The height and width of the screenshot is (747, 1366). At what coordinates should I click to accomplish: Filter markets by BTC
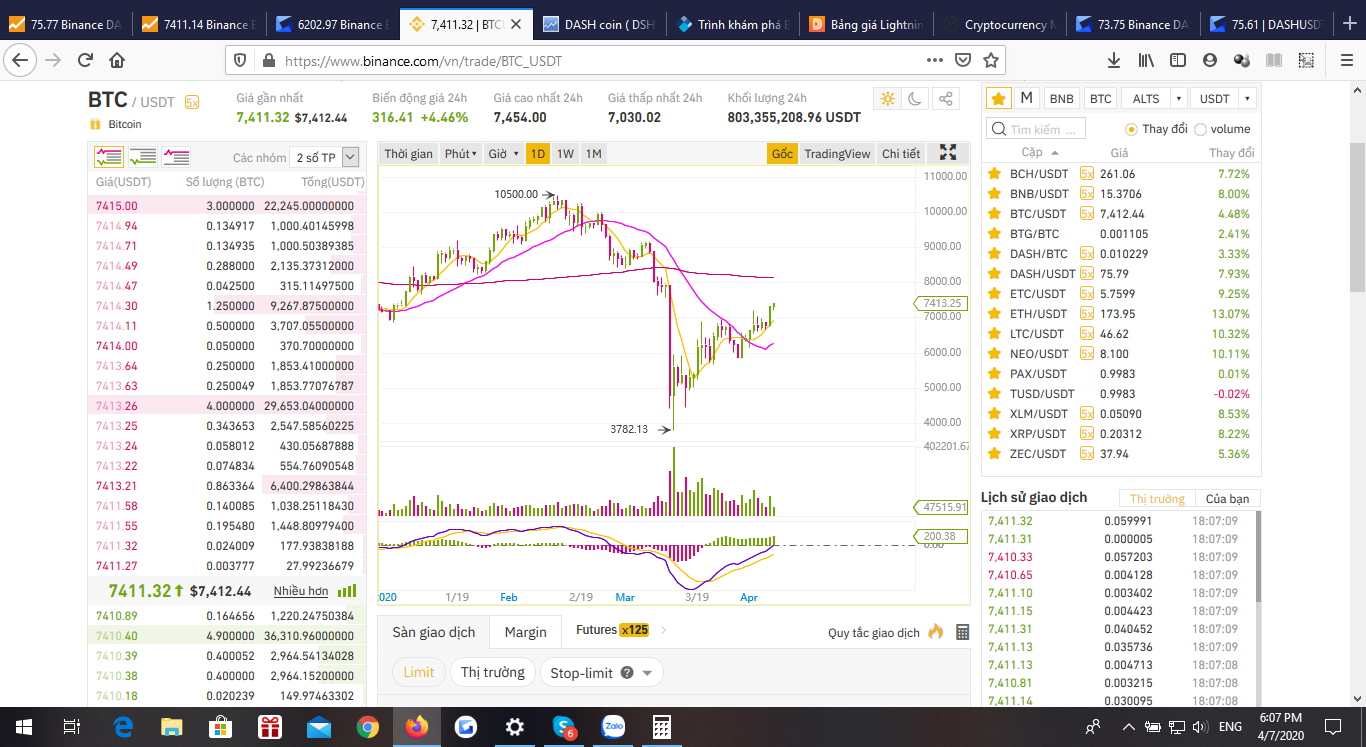click(x=1100, y=98)
